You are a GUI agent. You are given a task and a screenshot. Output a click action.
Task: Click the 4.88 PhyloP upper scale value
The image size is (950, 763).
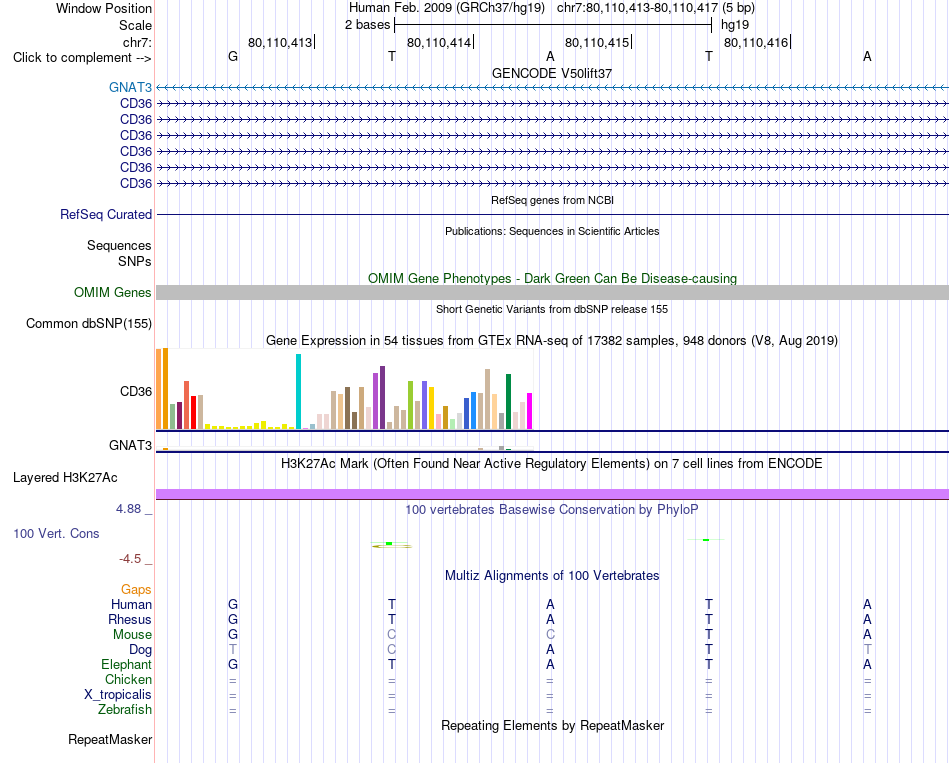pyautogui.click(x=128, y=509)
